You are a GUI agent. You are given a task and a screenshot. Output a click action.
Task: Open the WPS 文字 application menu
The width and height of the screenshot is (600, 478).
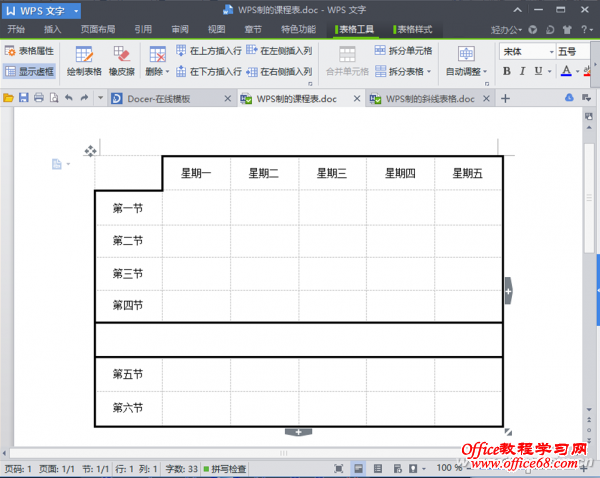coord(41,11)
